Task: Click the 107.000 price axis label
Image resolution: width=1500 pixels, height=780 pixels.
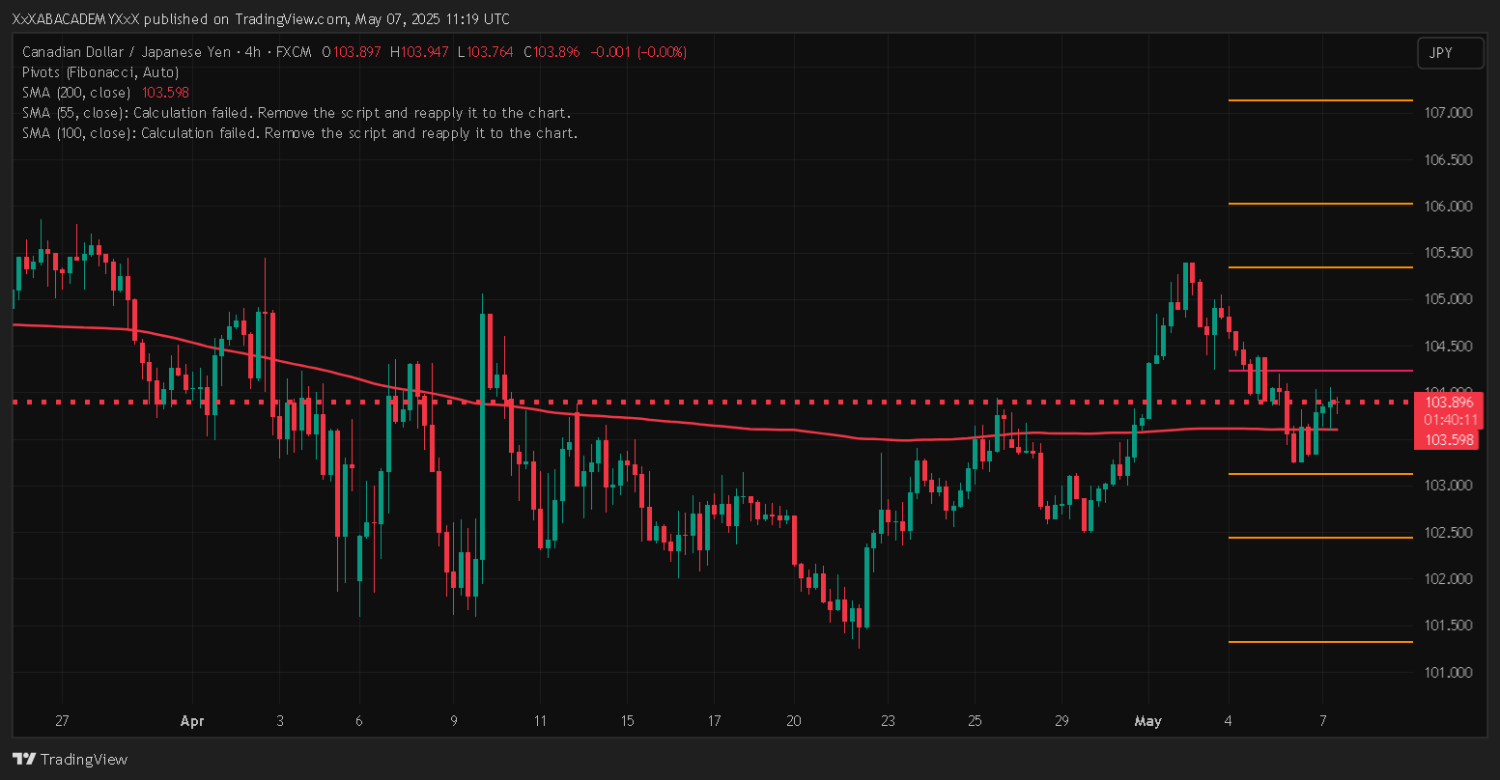Action: pyautogui.click(x=1446, y=113)
